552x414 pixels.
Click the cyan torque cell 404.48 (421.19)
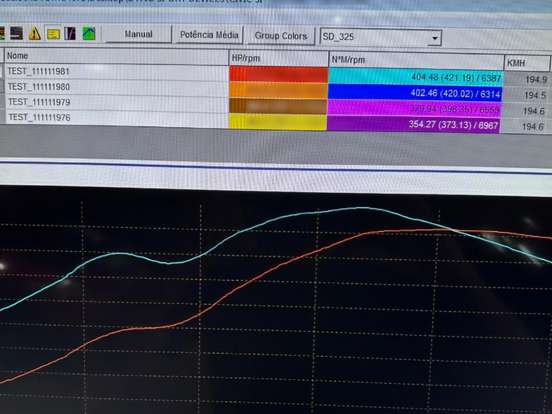point(415,77)
